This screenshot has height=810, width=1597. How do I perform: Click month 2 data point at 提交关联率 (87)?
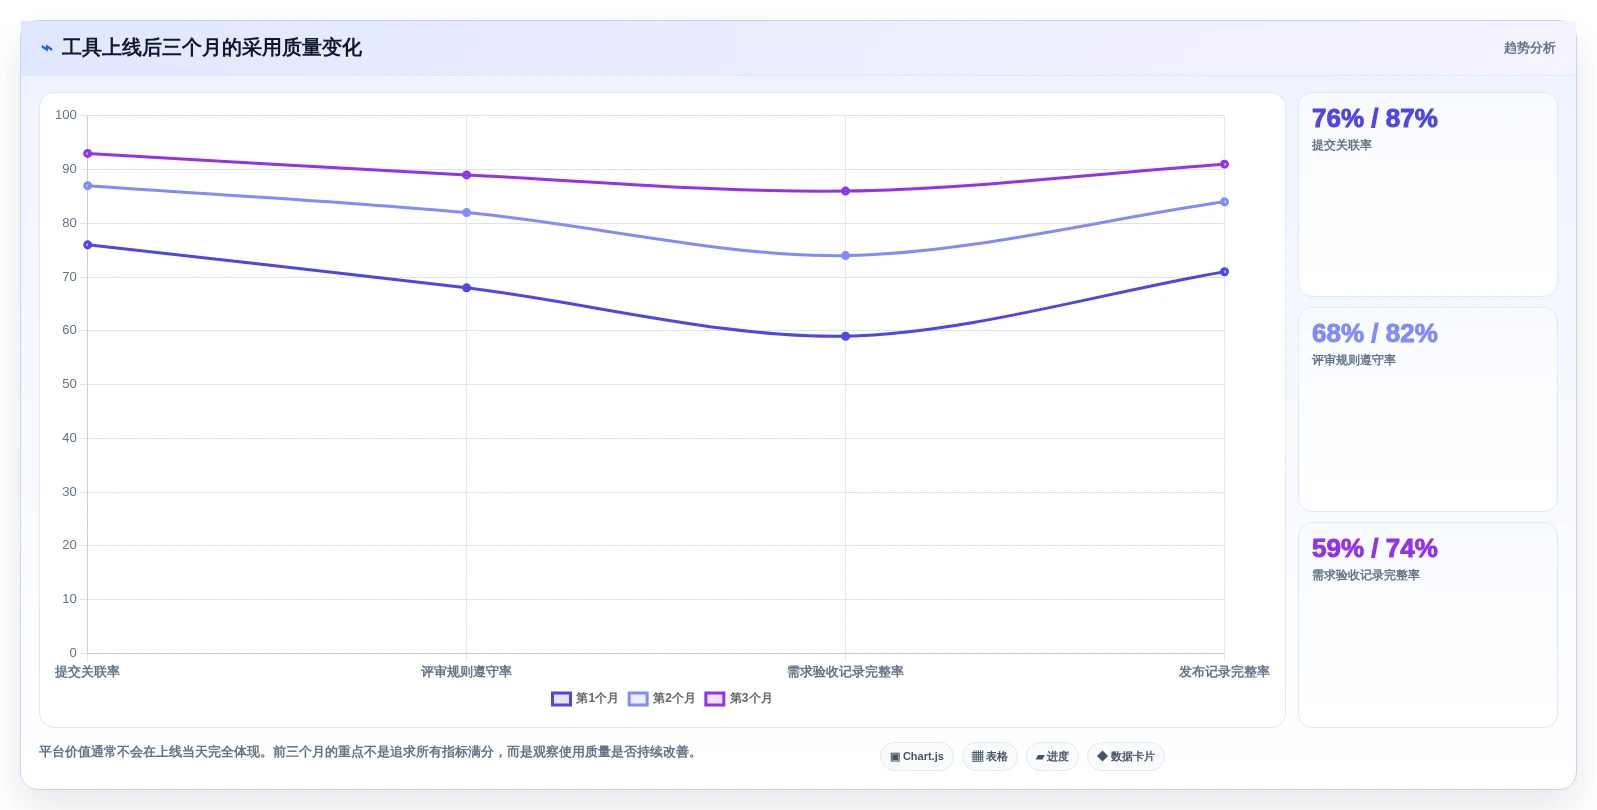[87, 186]
